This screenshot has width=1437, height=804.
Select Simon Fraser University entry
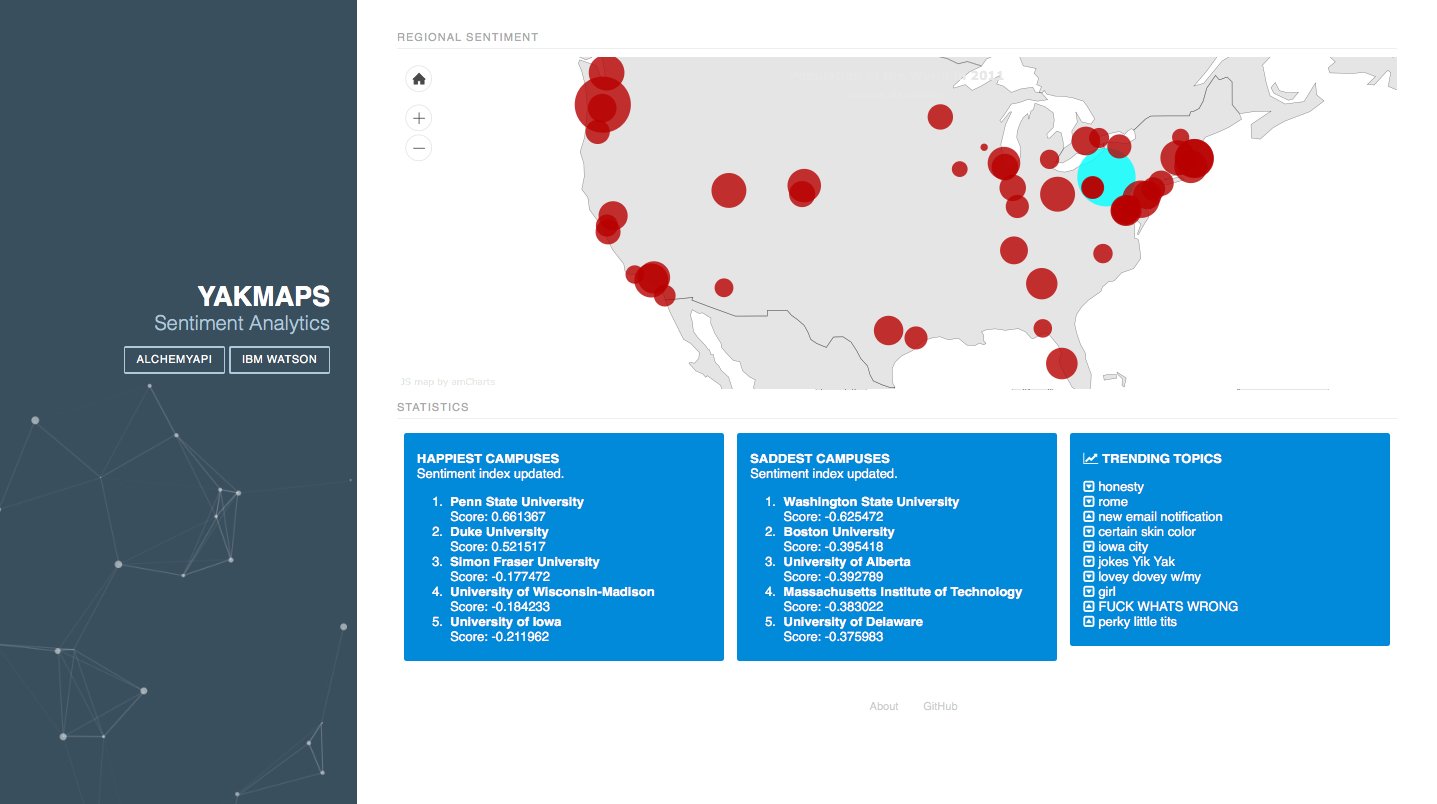point(525,562)
